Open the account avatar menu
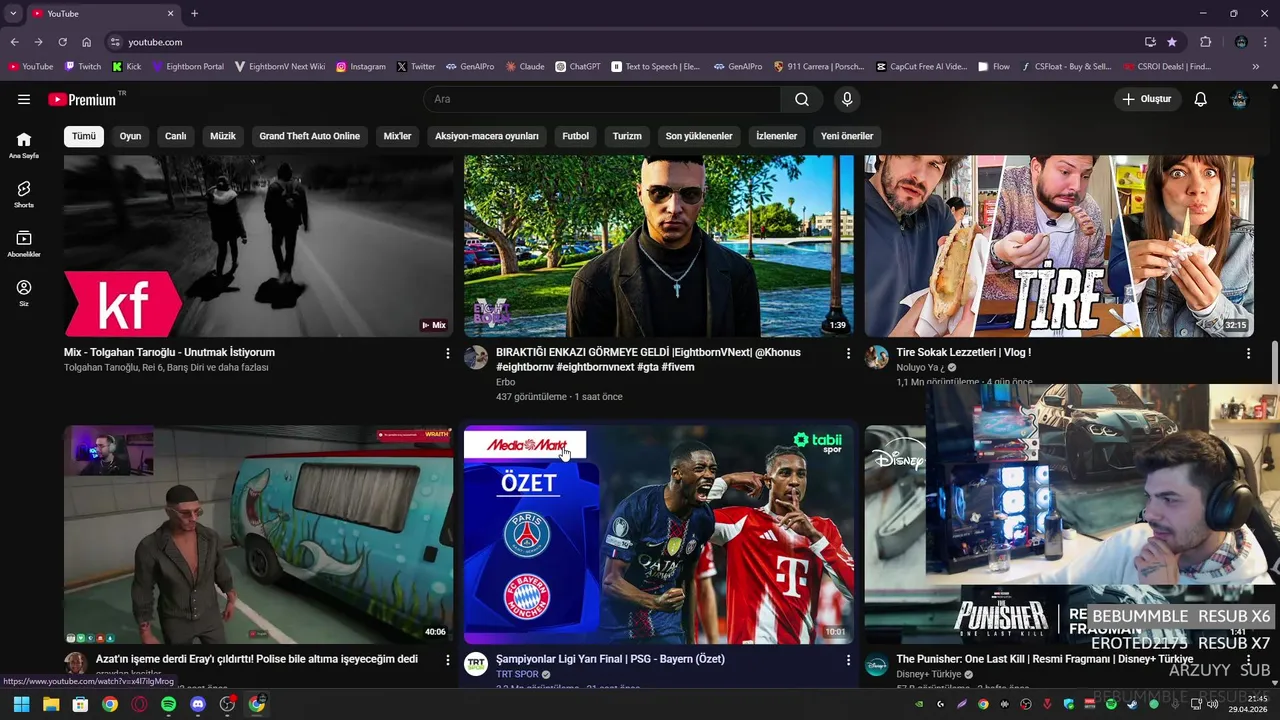The image size is (1280, 720). pyautogui.click(x=1240, y=99)
